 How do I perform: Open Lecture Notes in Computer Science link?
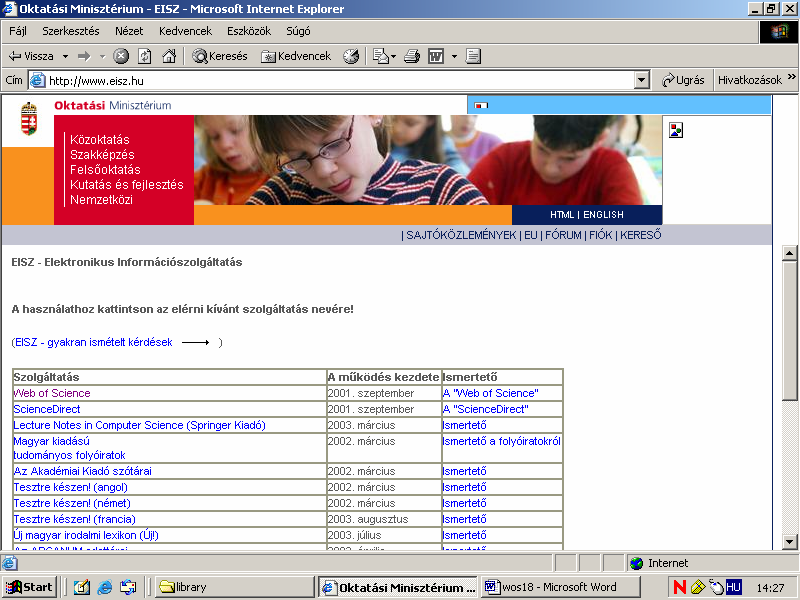(139, 425)
